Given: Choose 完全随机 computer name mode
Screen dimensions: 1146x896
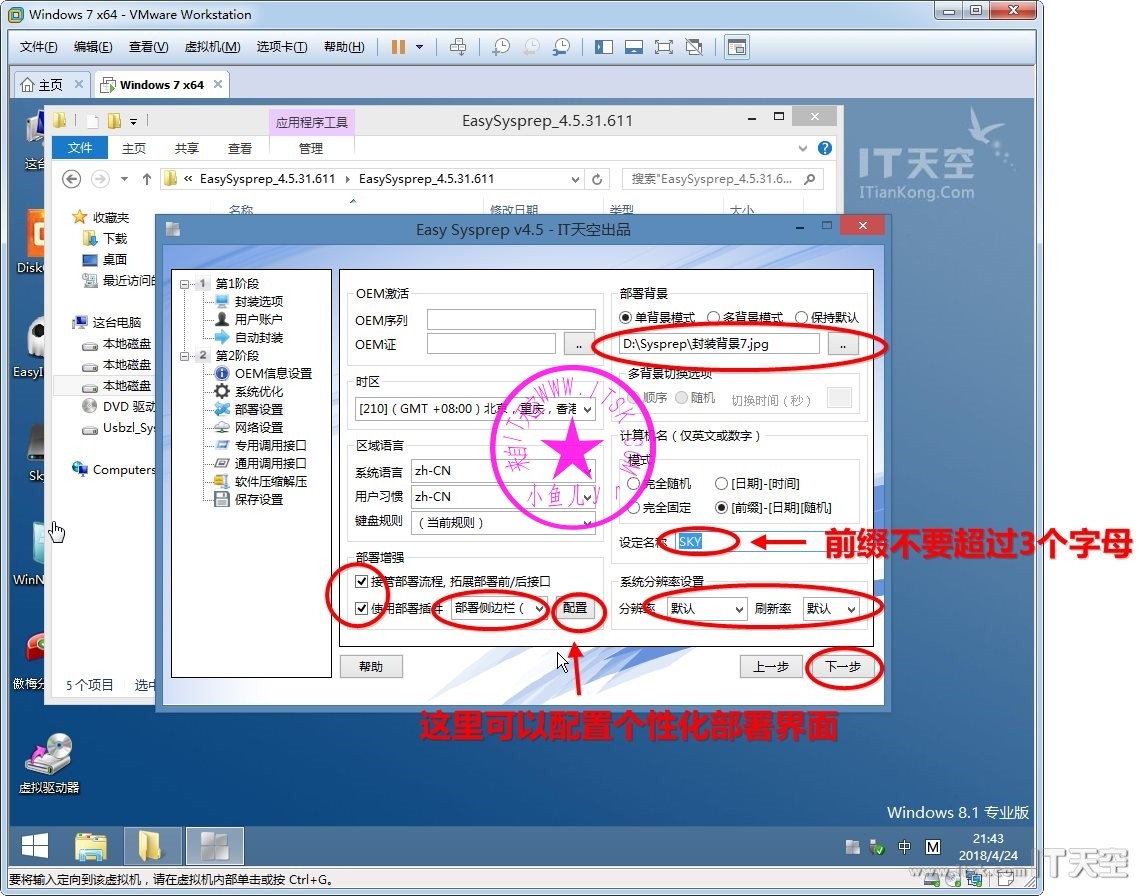Looking at the screenshot, I should point(634,483).
